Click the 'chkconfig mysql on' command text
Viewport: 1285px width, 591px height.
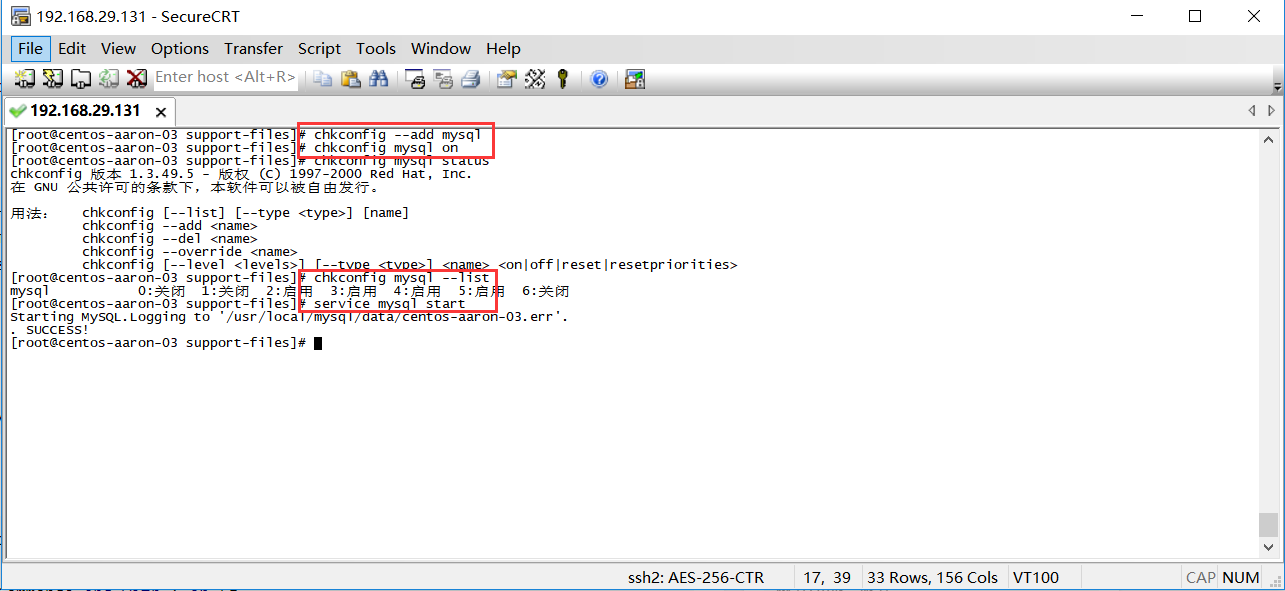pyautogui.click(x=386, y=148)
